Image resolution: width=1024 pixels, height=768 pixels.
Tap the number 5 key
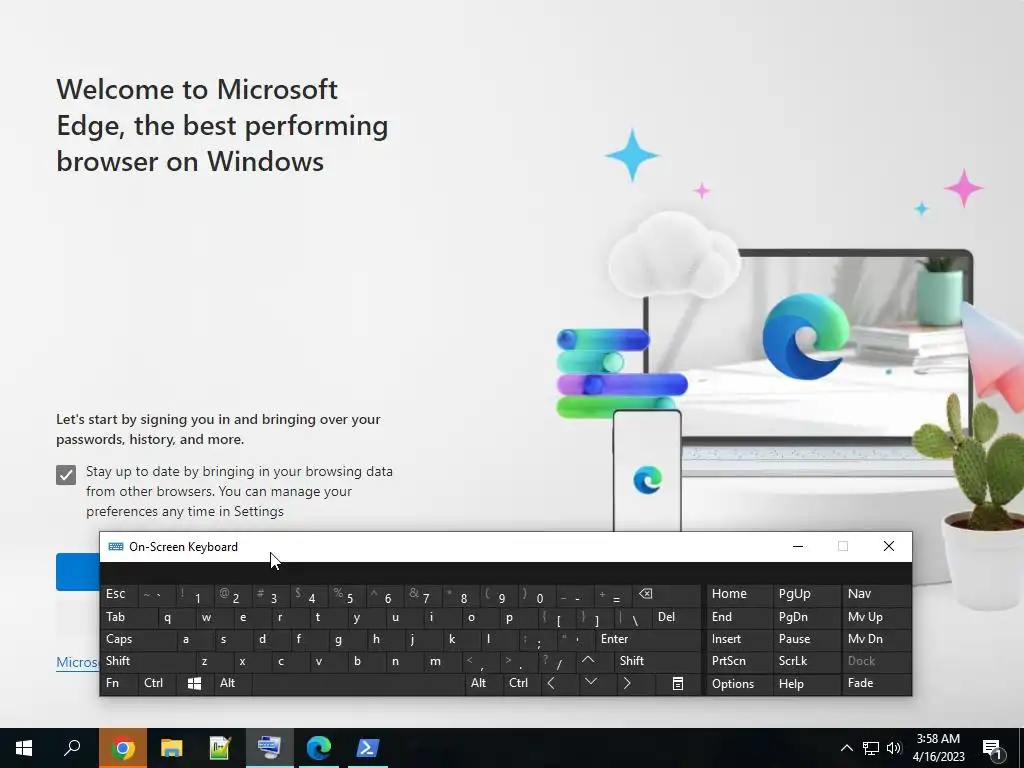click(x=345, y=594)
